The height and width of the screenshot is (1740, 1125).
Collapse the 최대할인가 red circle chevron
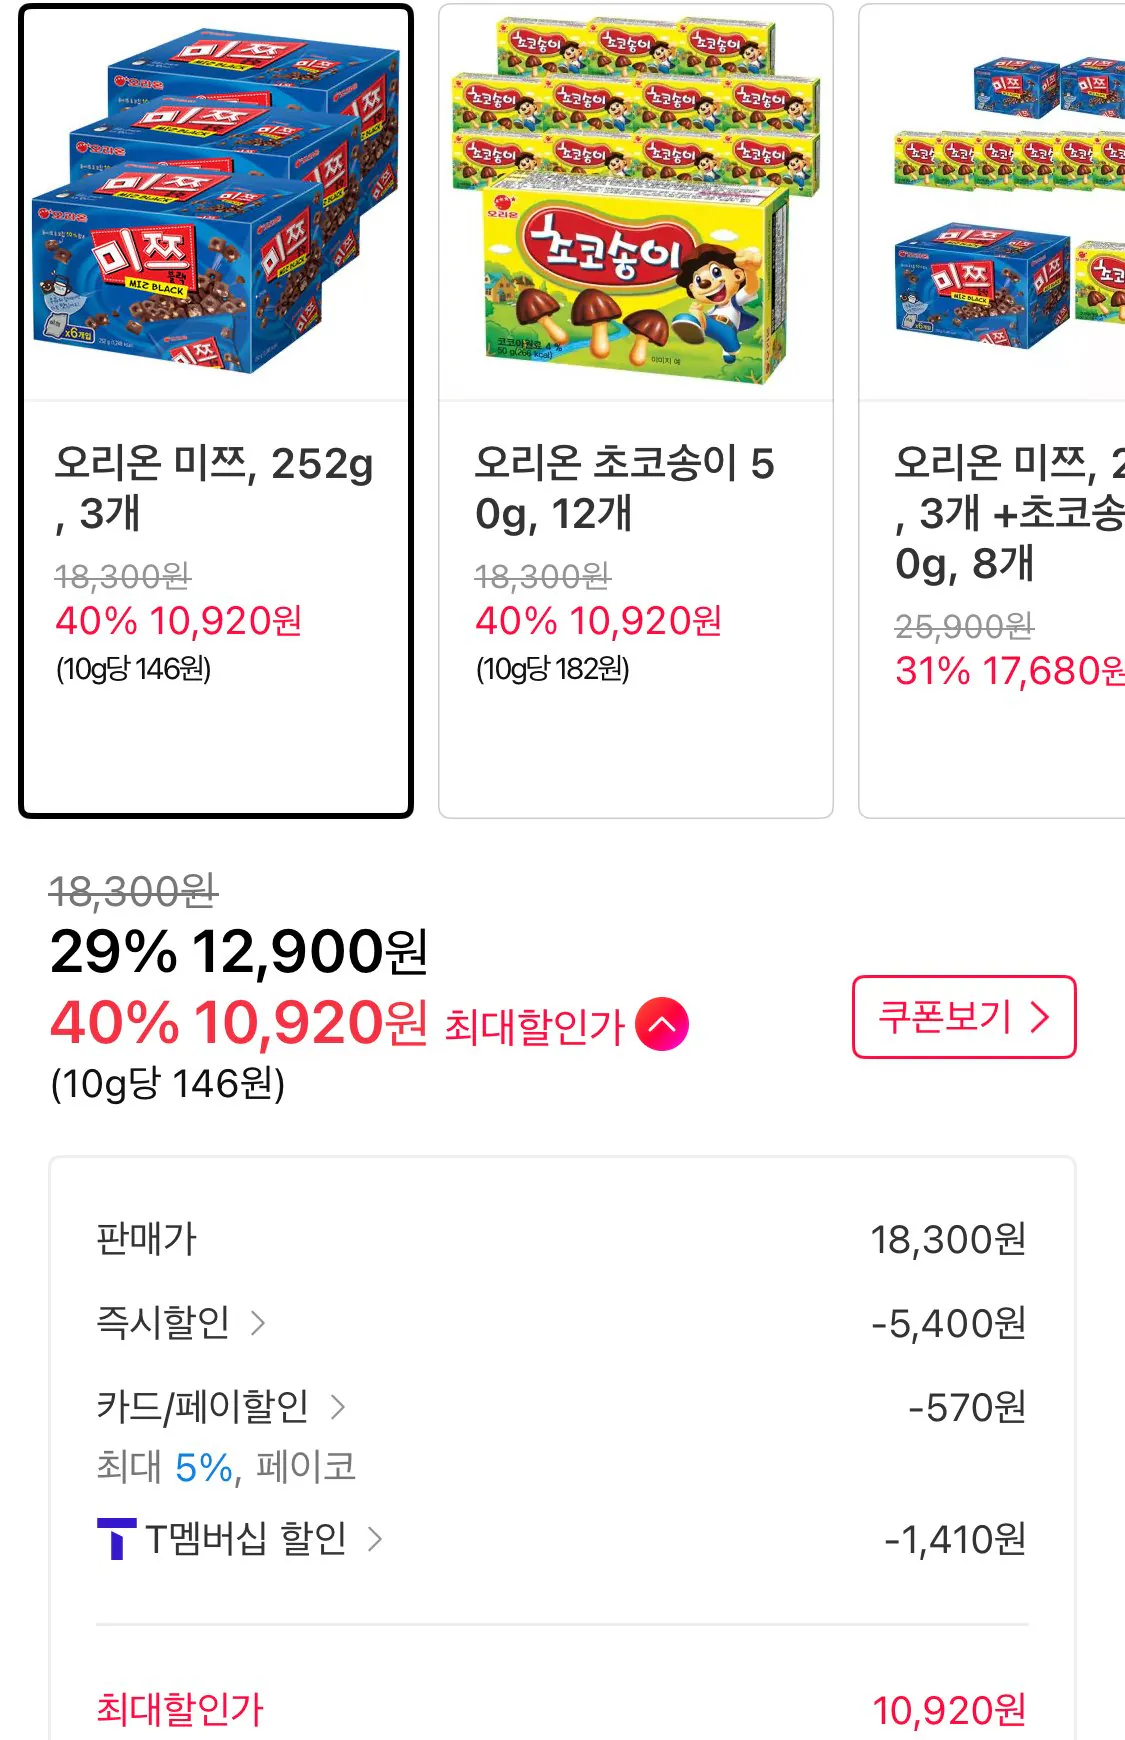point(662,1025)
